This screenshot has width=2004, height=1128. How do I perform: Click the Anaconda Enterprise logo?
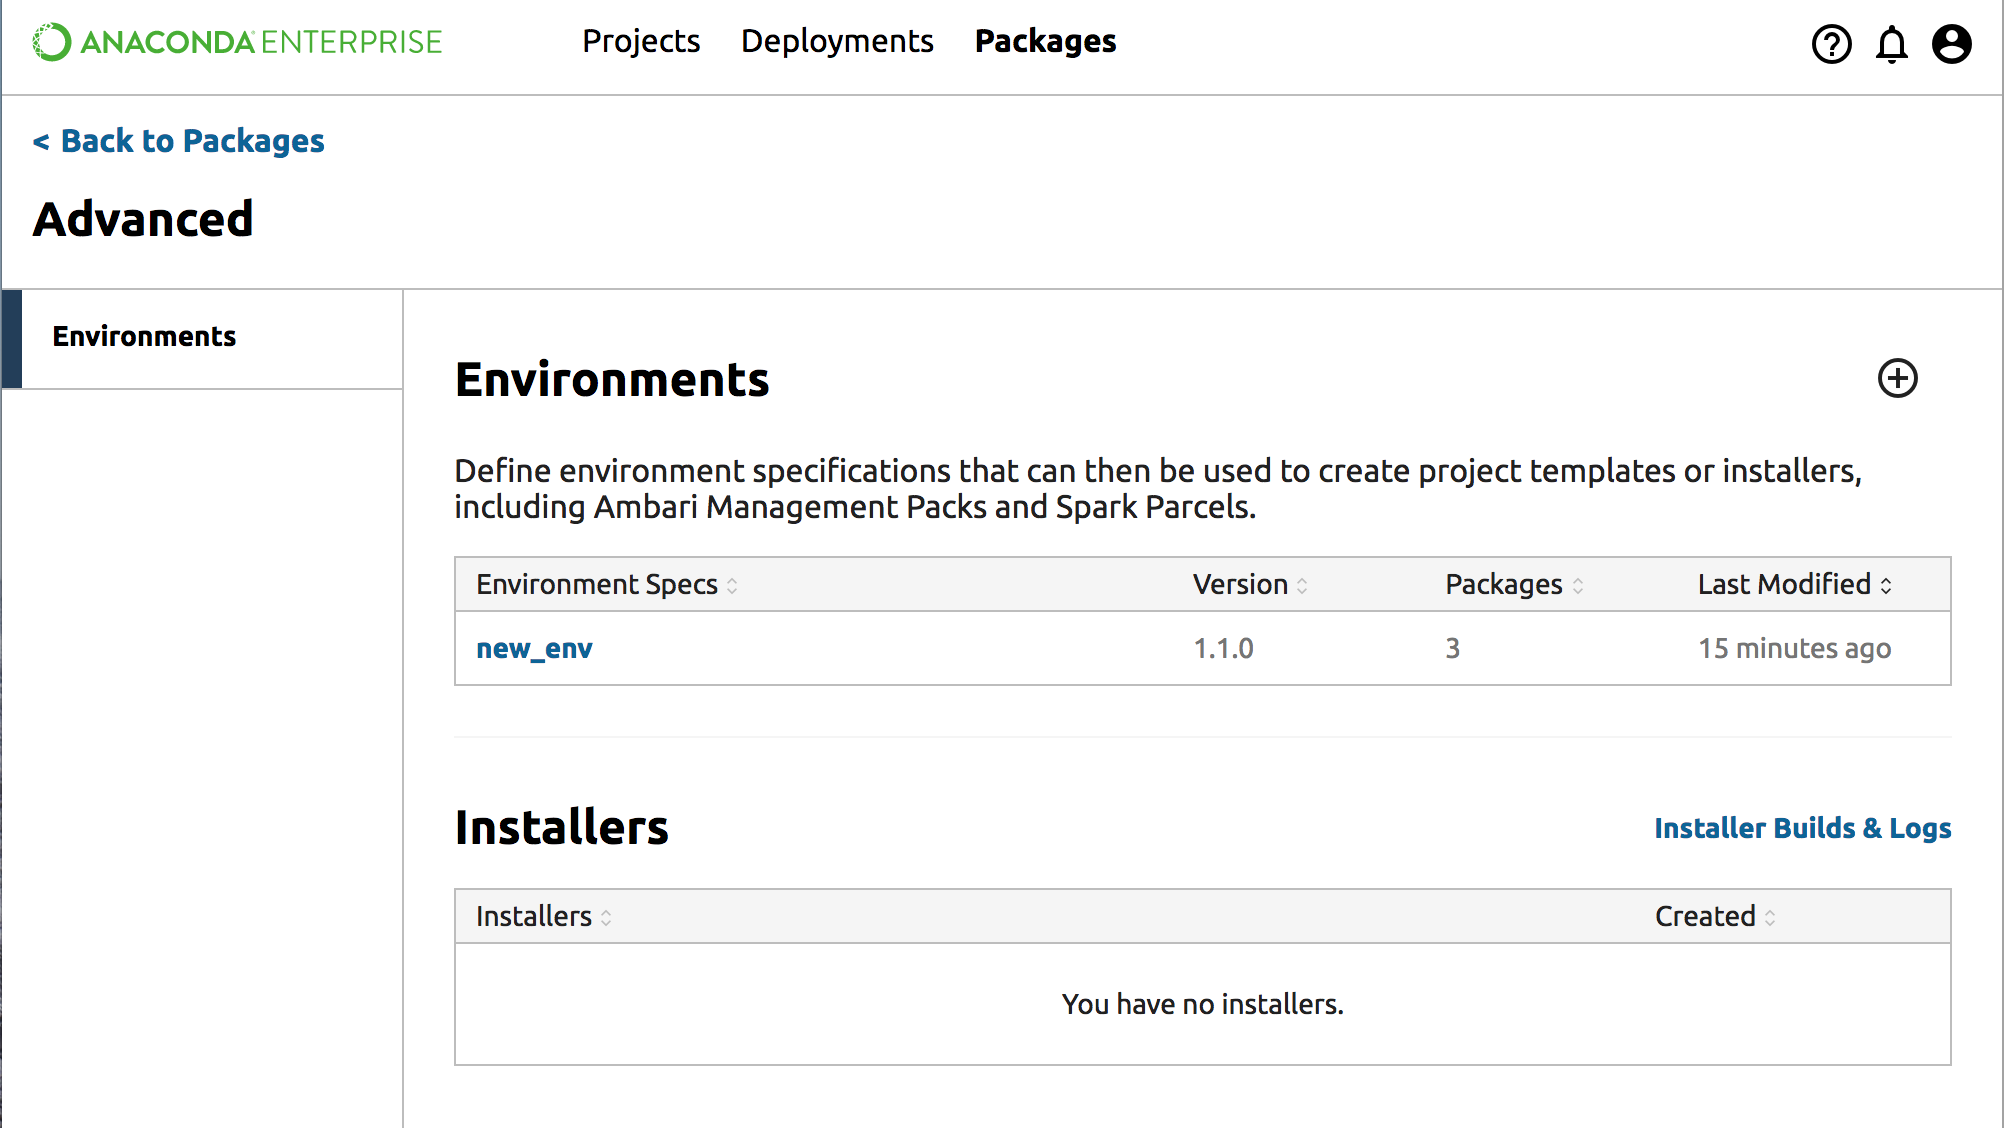point(237,42)
